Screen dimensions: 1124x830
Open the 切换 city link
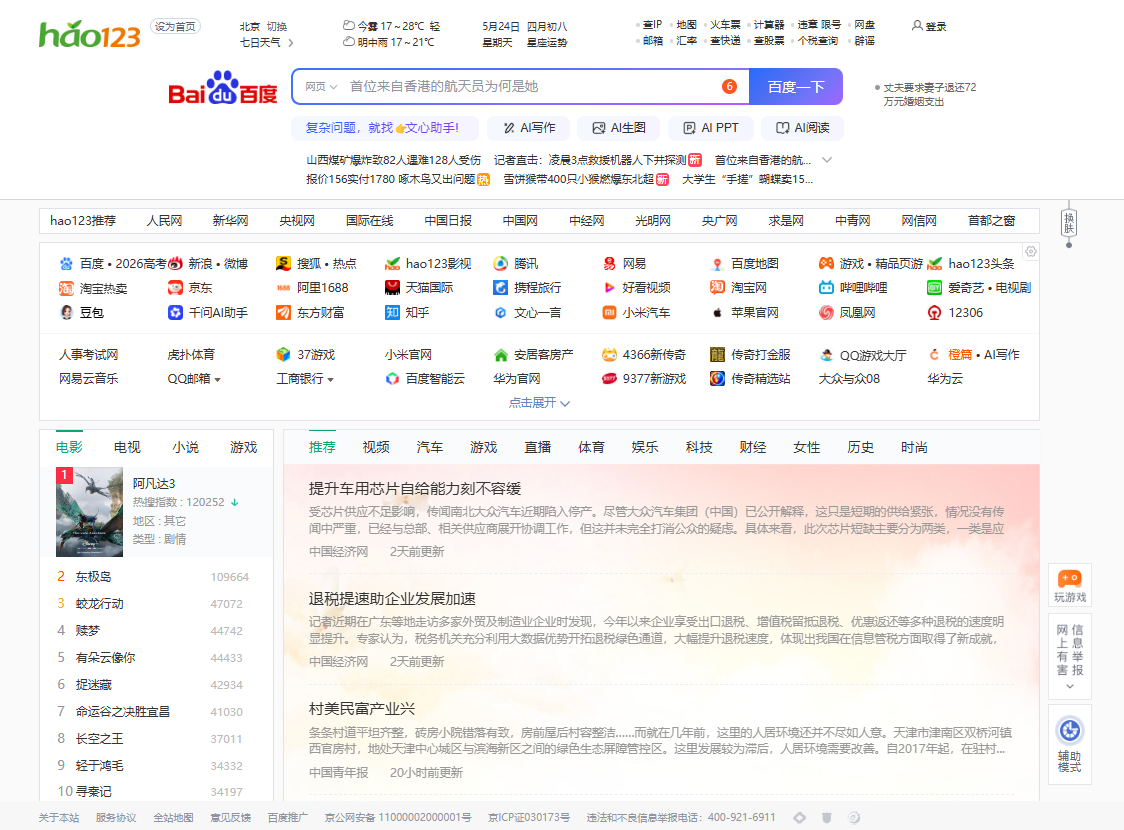click(x=277, y=27)
